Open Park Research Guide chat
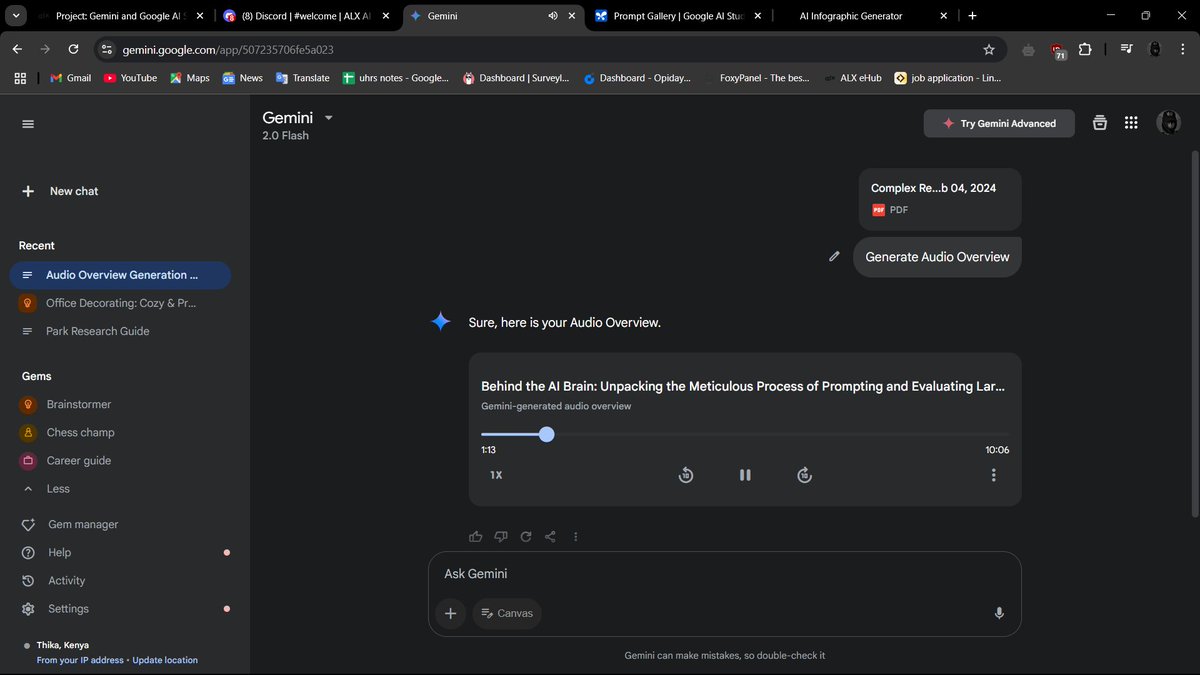Image resolution: width=1200 pixels, height=675 pixels. (x=120, y=331)
